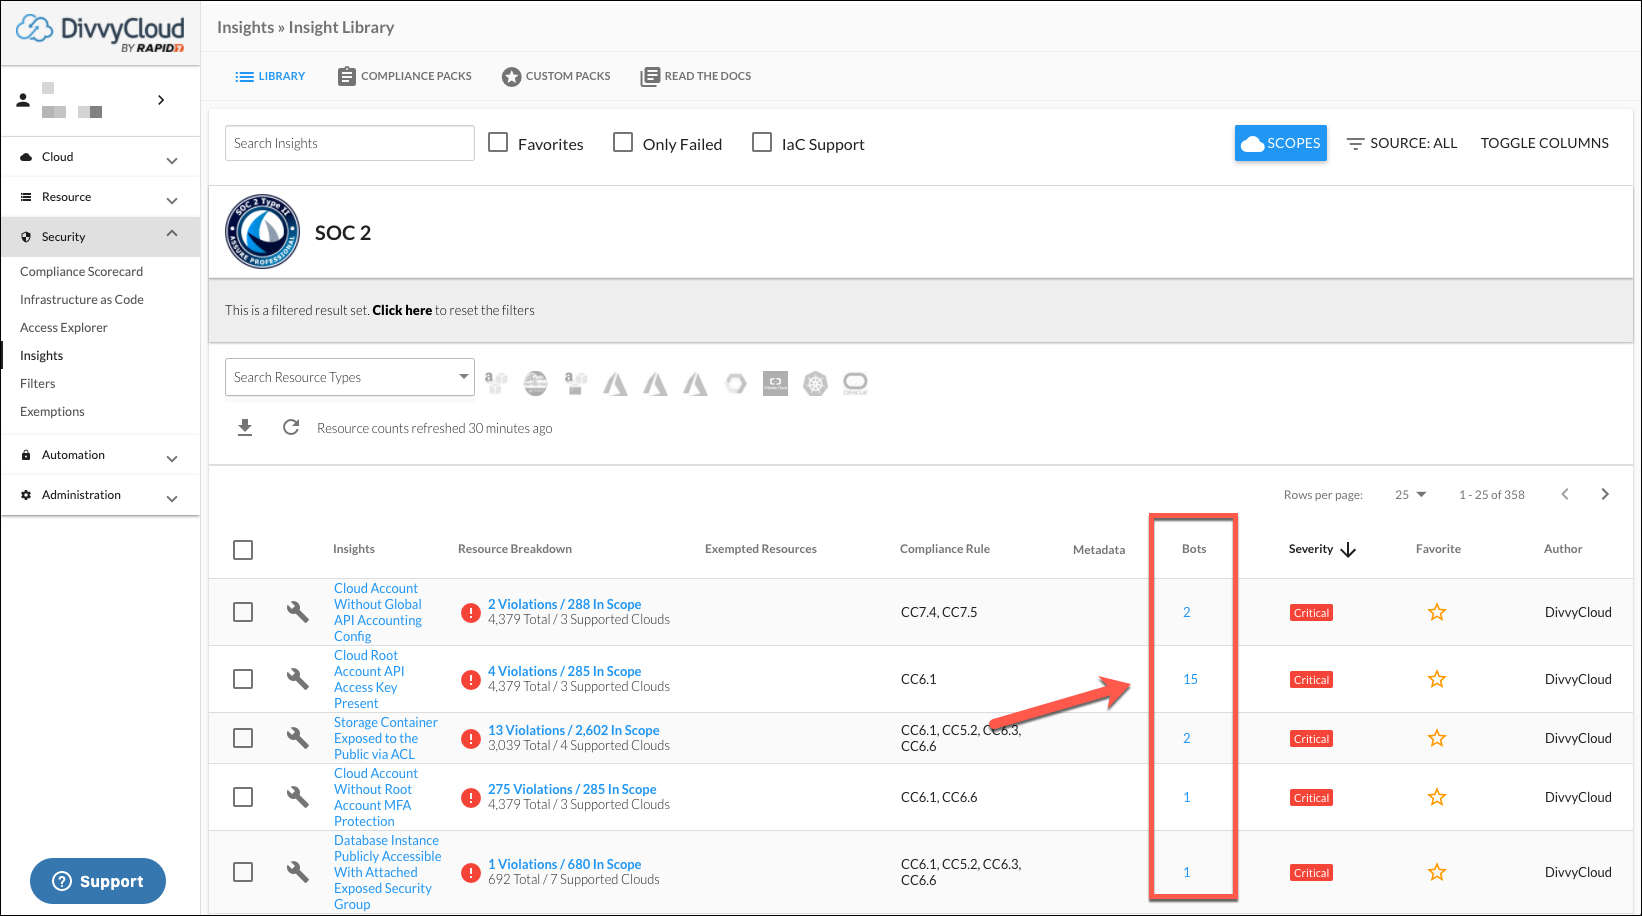1642x916 pixels.
Task: Navigate to Exemptions in sidebar
Action: click(52, 411)
